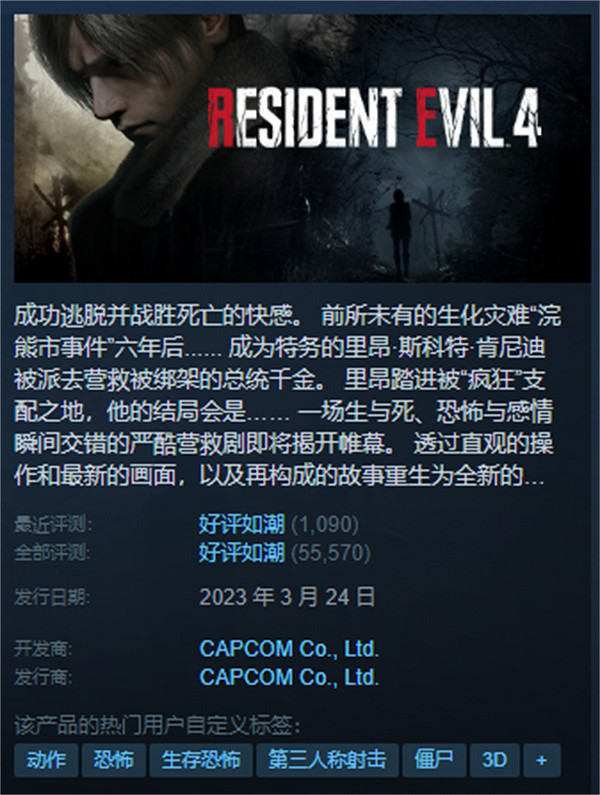The height and width of the screenshot is (795, 600).
Task: Click the game description paragraph
Action: 288,395
